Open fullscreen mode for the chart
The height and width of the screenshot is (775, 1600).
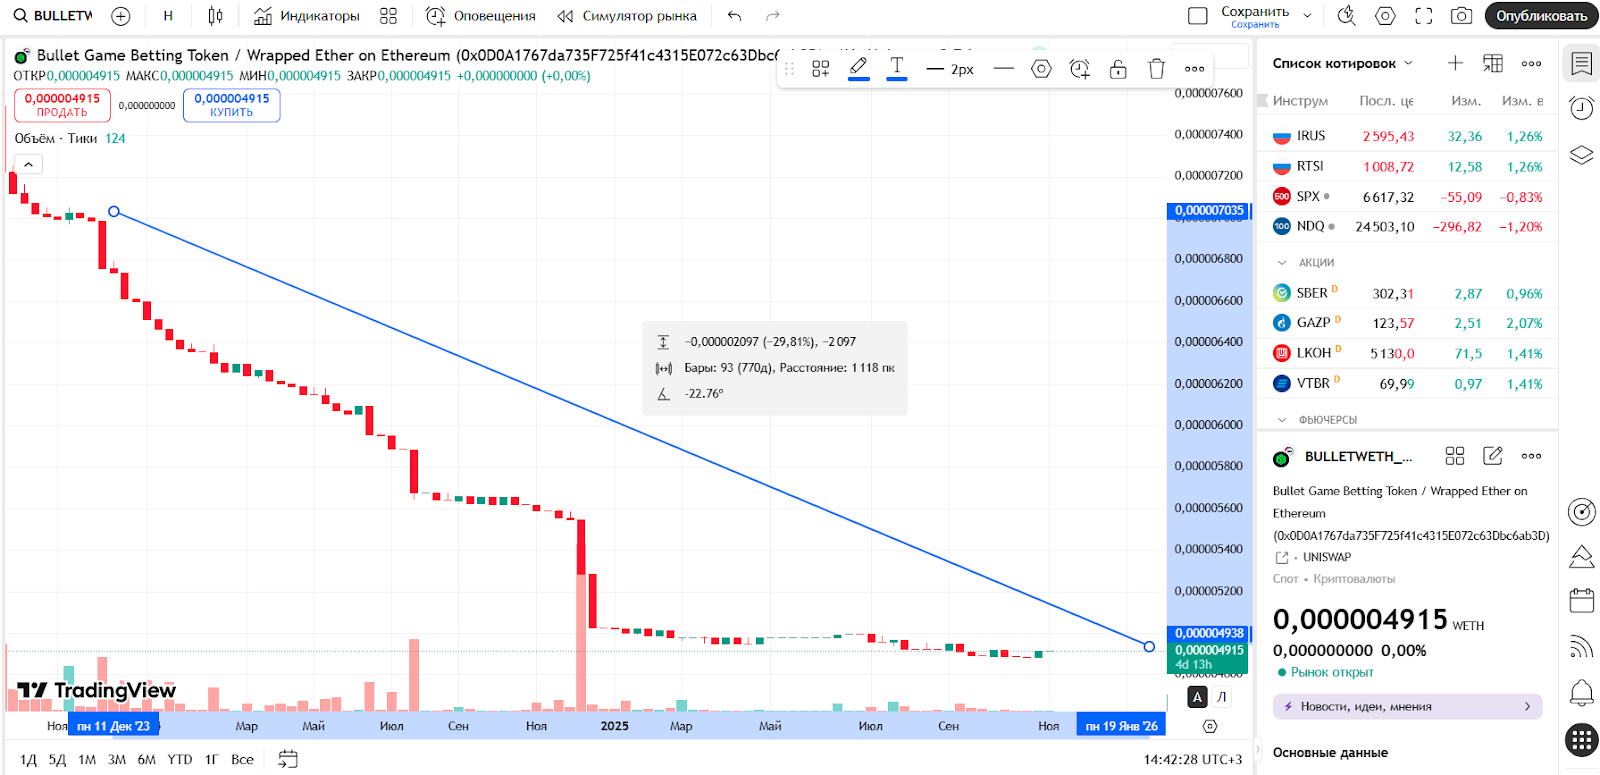pyautogui.click(x=1423, y=16)
